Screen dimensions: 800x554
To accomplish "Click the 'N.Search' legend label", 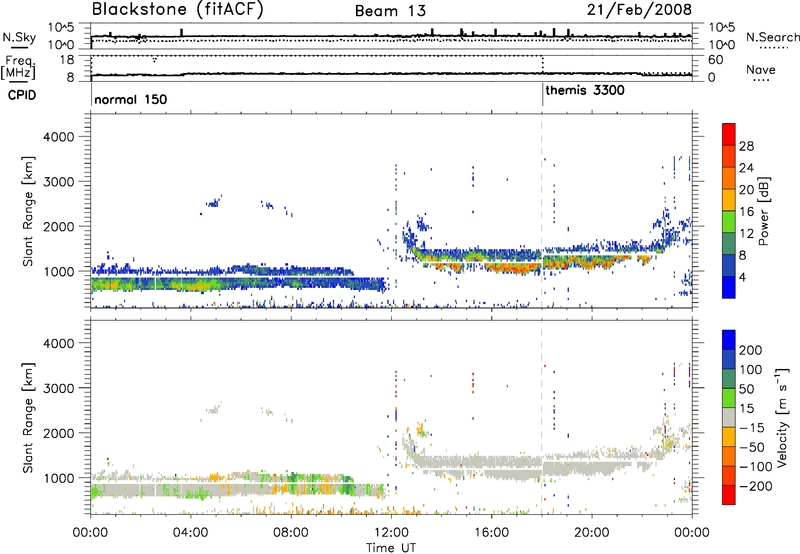I will [772, 37].
